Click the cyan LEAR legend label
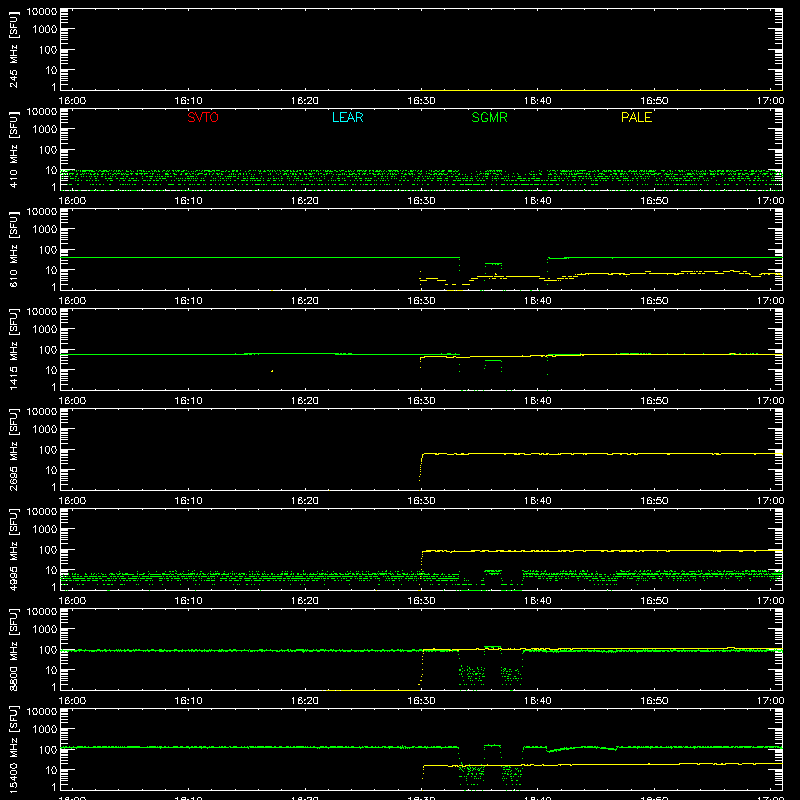The width and height of the screenshot is (800, 800). click(347, 117)
